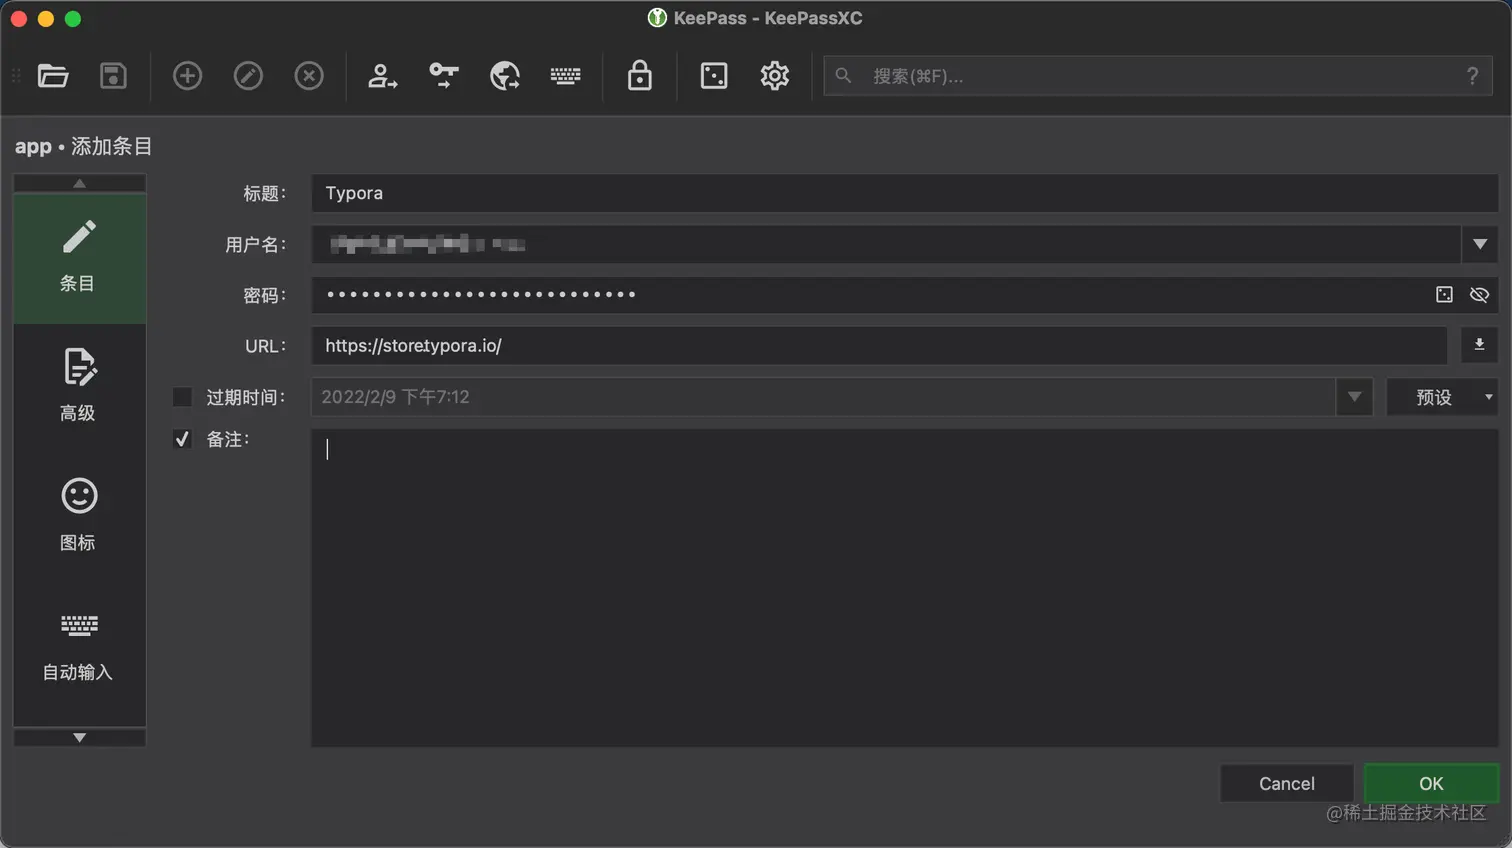
Task: Perform Auto-Type keyboard toolbar icon
Action: [x=565, y=76]
